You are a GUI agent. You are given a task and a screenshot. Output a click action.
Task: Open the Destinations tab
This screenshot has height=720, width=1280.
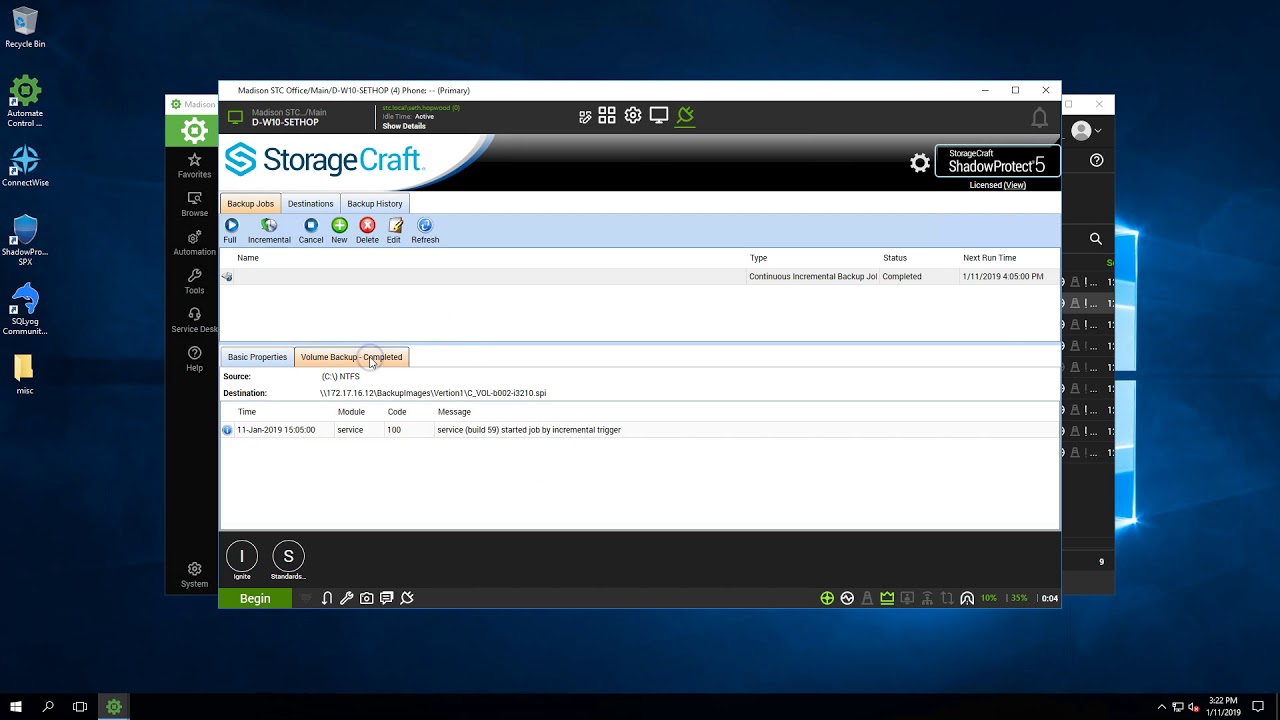(x=310, y=204)
